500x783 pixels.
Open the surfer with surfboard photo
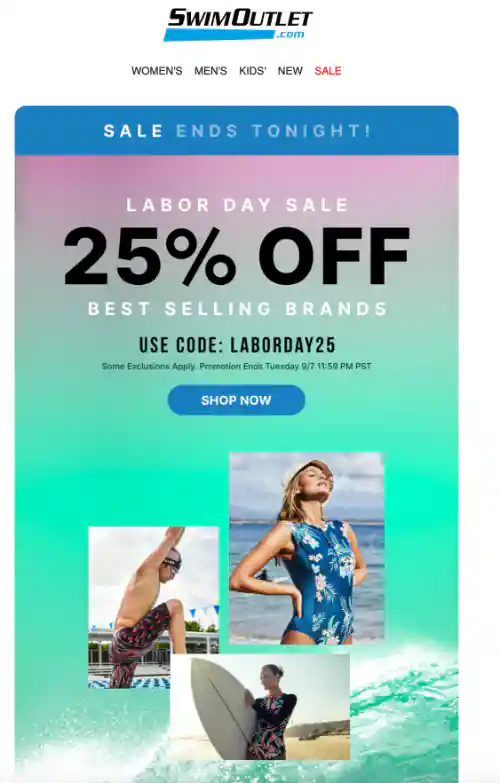(260, 707)
